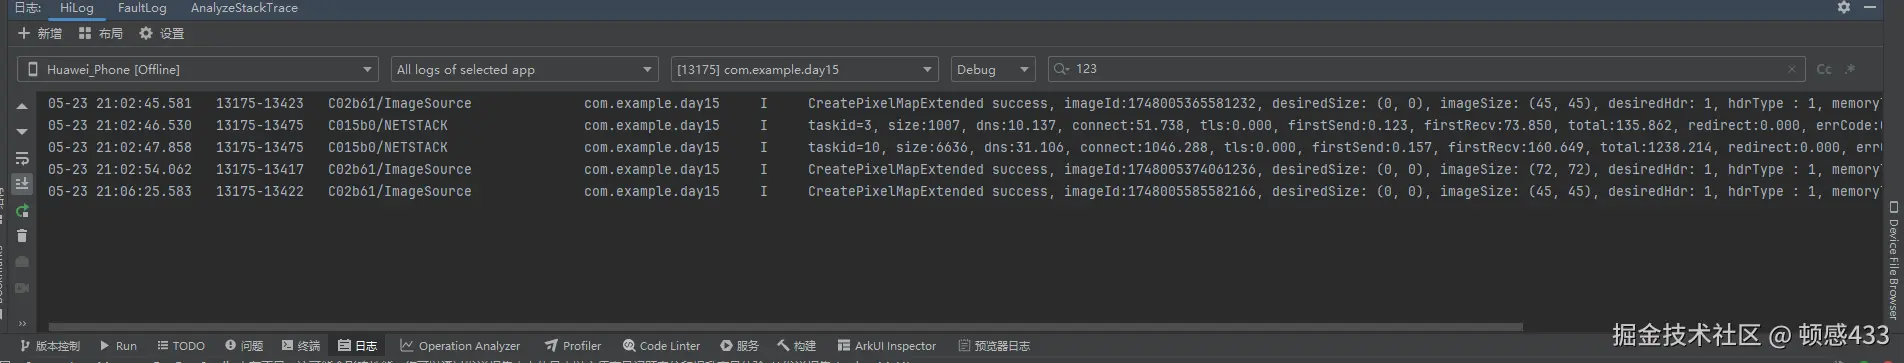Open the ArkUI Inspector tool window
Viewport: 1904px width, 363px height.
pos(887,346)
